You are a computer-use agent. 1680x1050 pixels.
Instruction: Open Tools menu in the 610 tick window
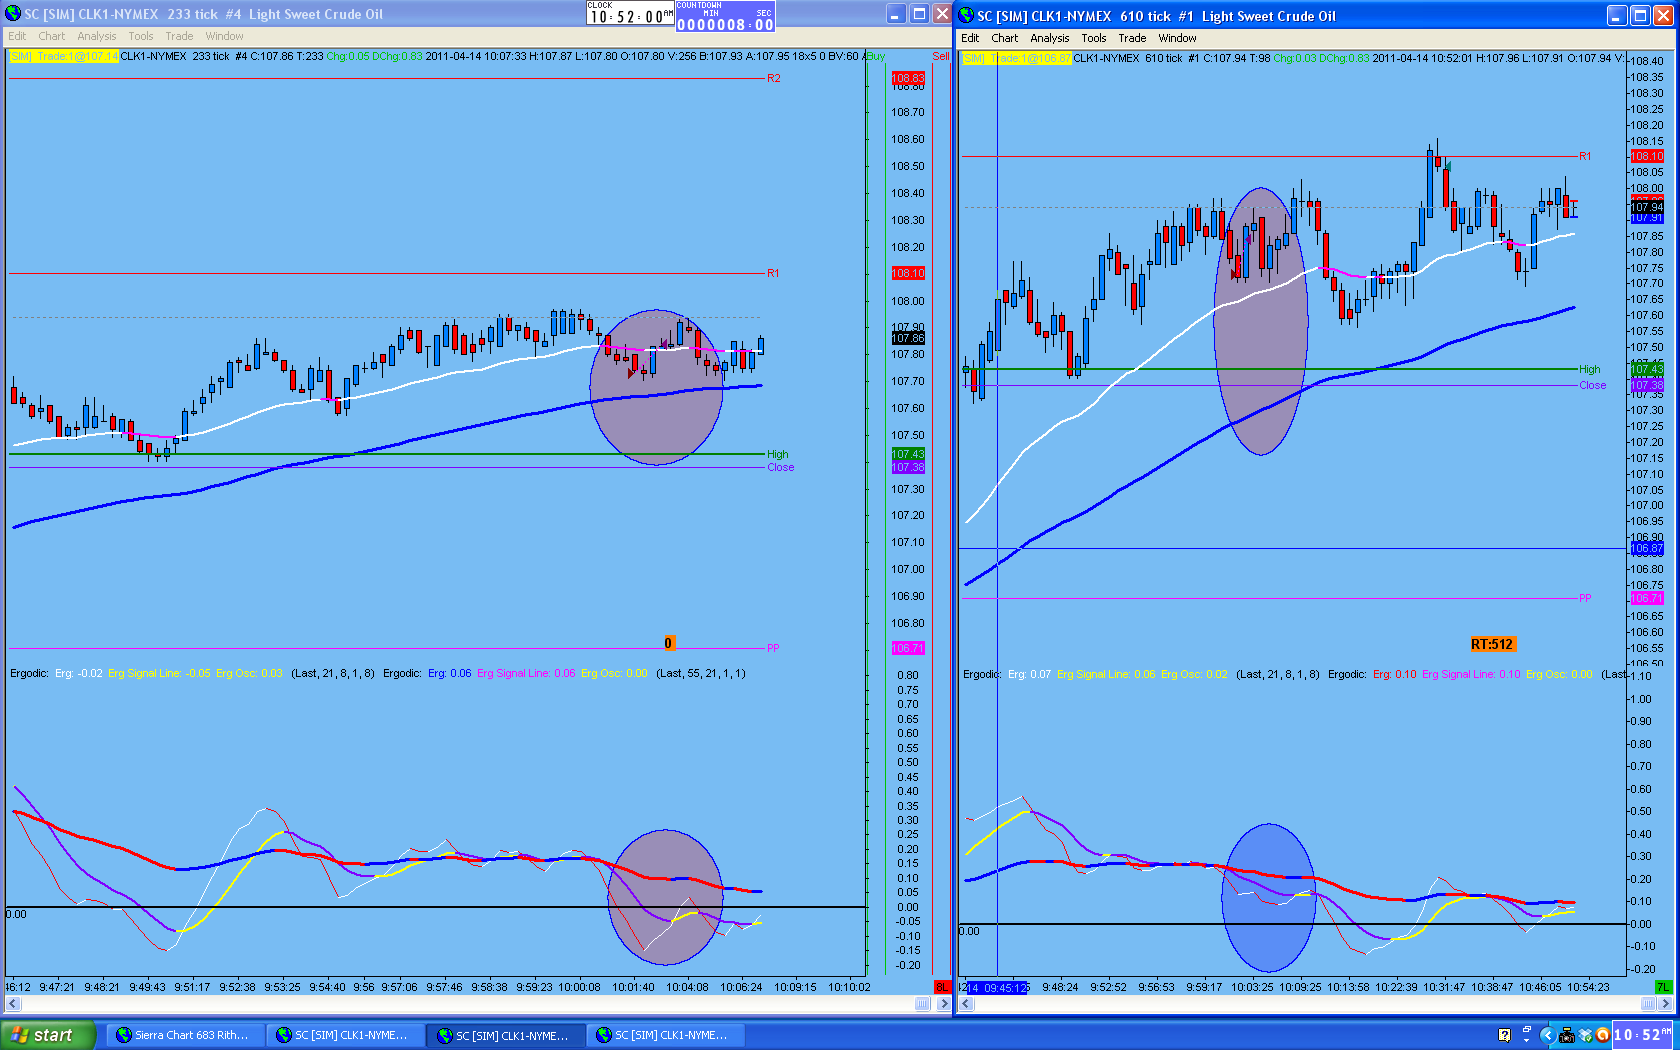click(1094, 38)
